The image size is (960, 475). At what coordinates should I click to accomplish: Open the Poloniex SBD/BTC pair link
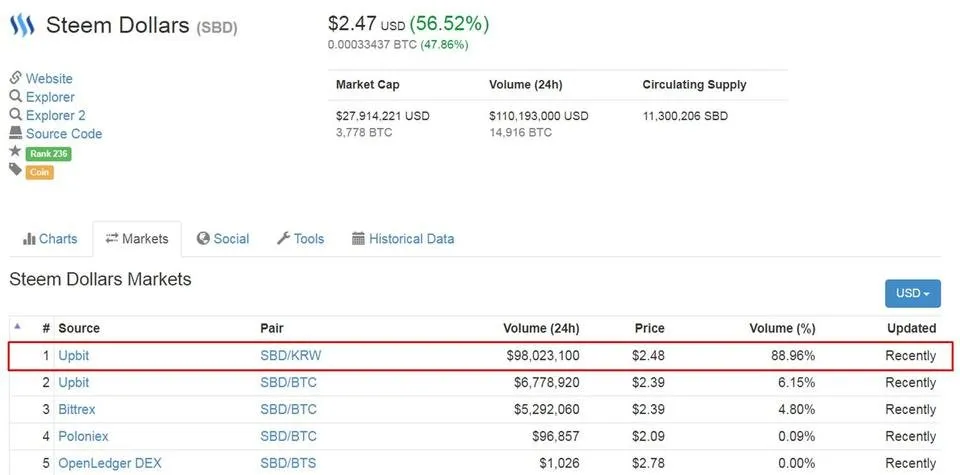click(288, 436)
